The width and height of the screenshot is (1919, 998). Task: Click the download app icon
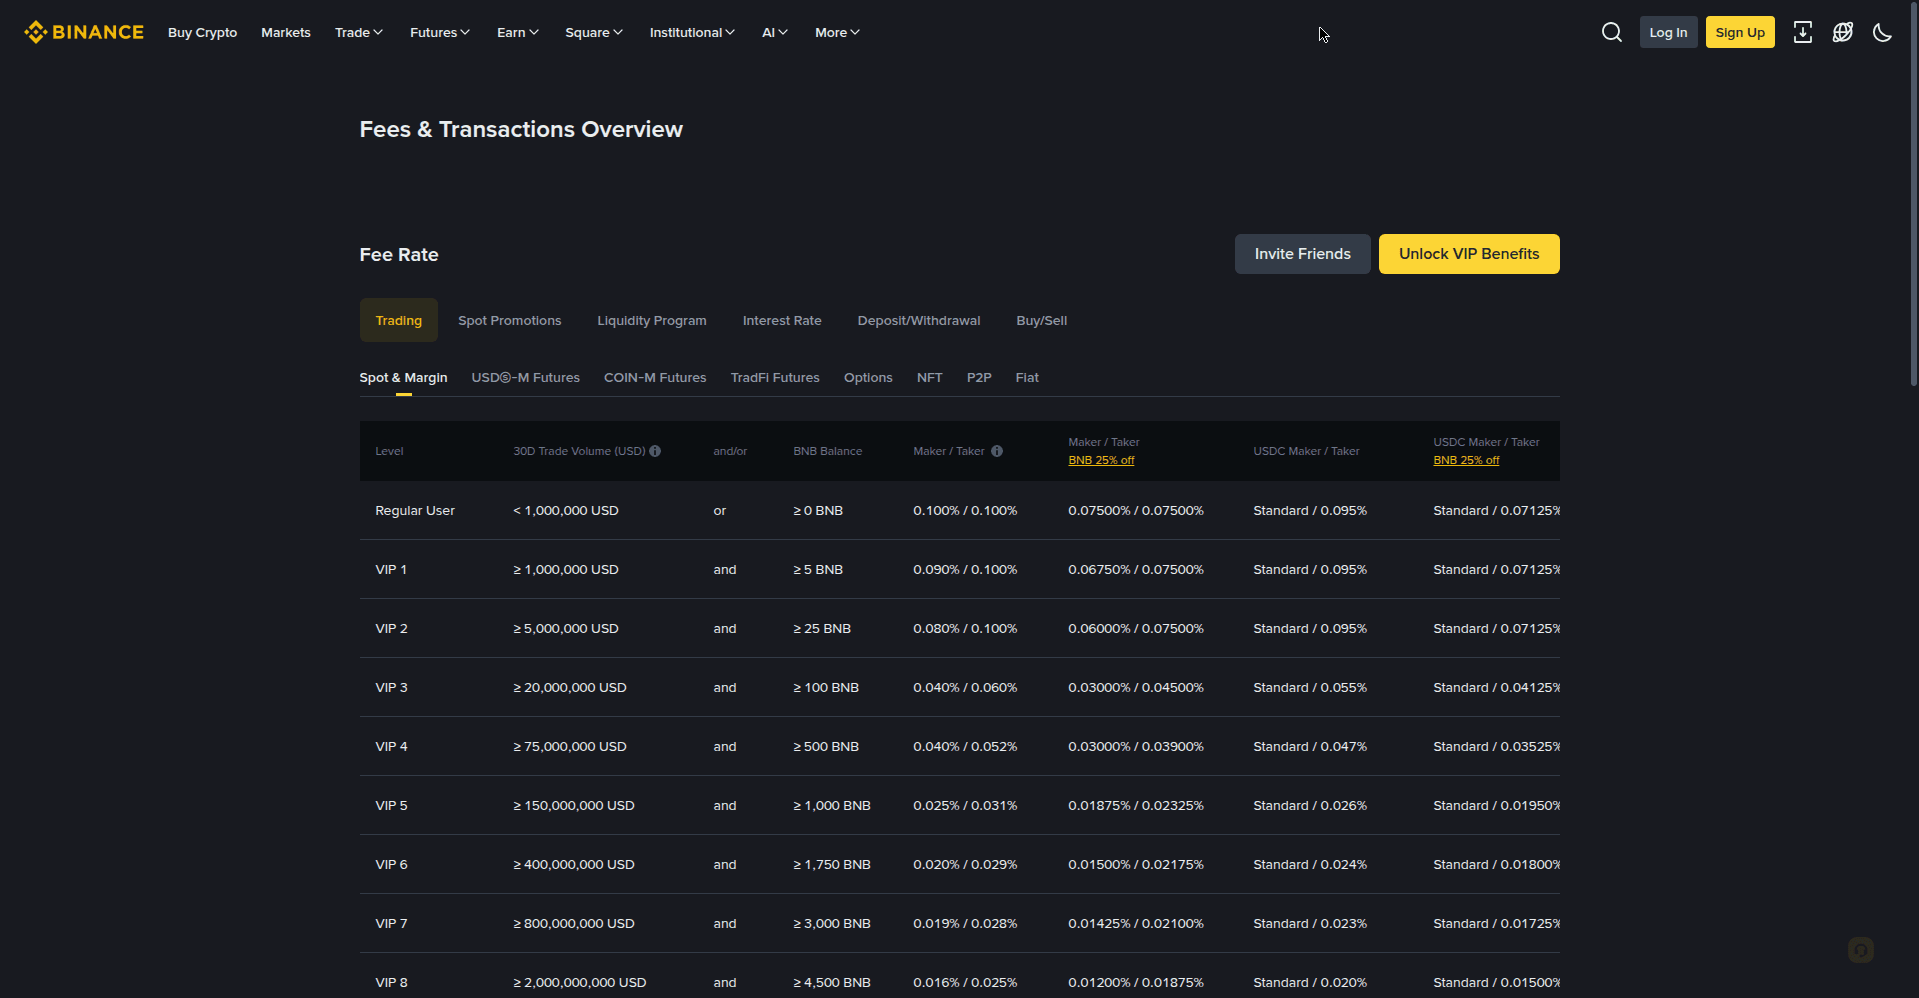(x=1802, y=32)
